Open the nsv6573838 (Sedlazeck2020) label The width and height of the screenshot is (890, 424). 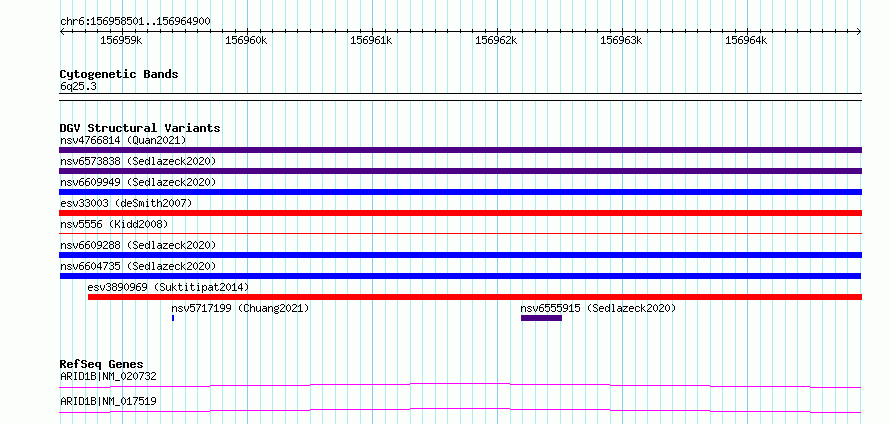pyautogui.click(x=138, y=161)
